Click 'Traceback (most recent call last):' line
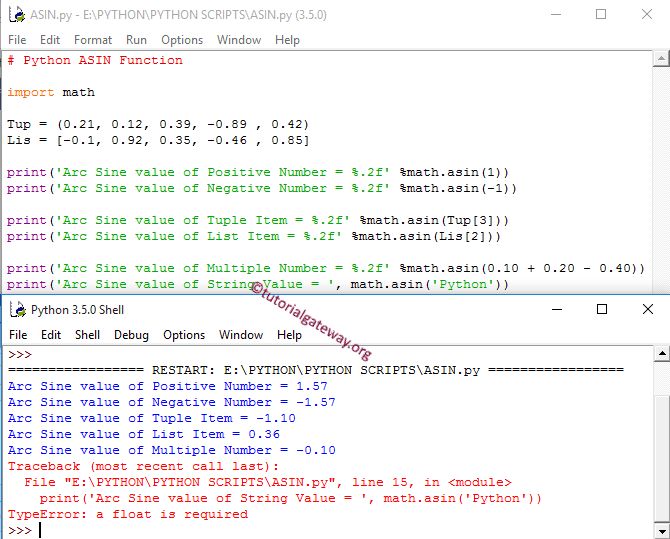This screenshot has height=539, width=670. tap(143, 466)
